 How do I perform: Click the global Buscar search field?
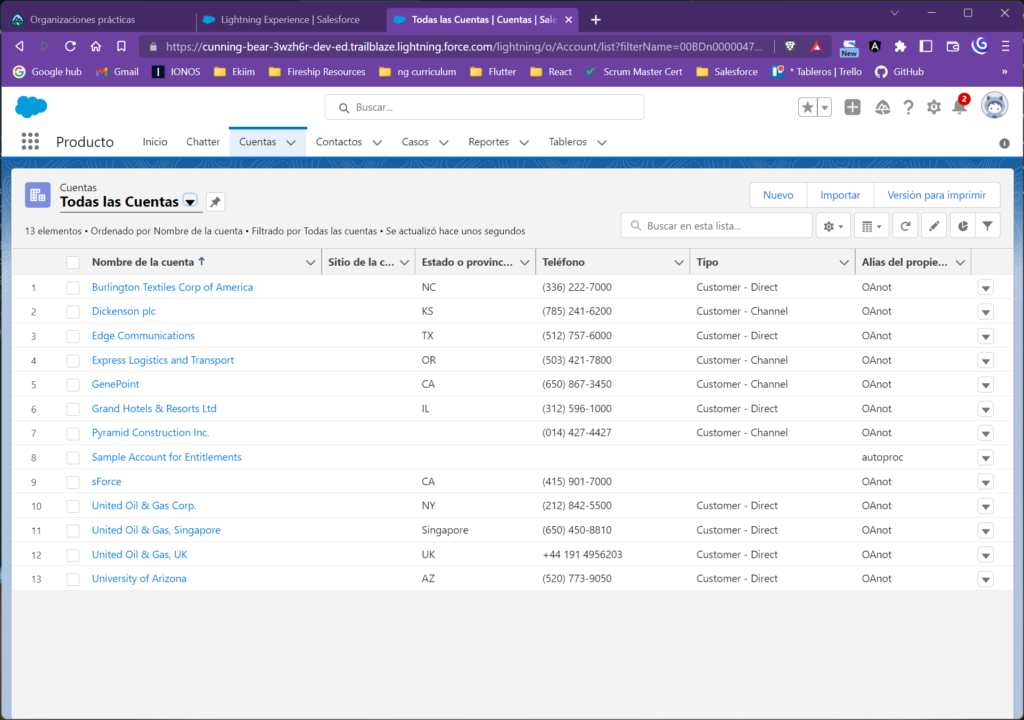(485, 107)
